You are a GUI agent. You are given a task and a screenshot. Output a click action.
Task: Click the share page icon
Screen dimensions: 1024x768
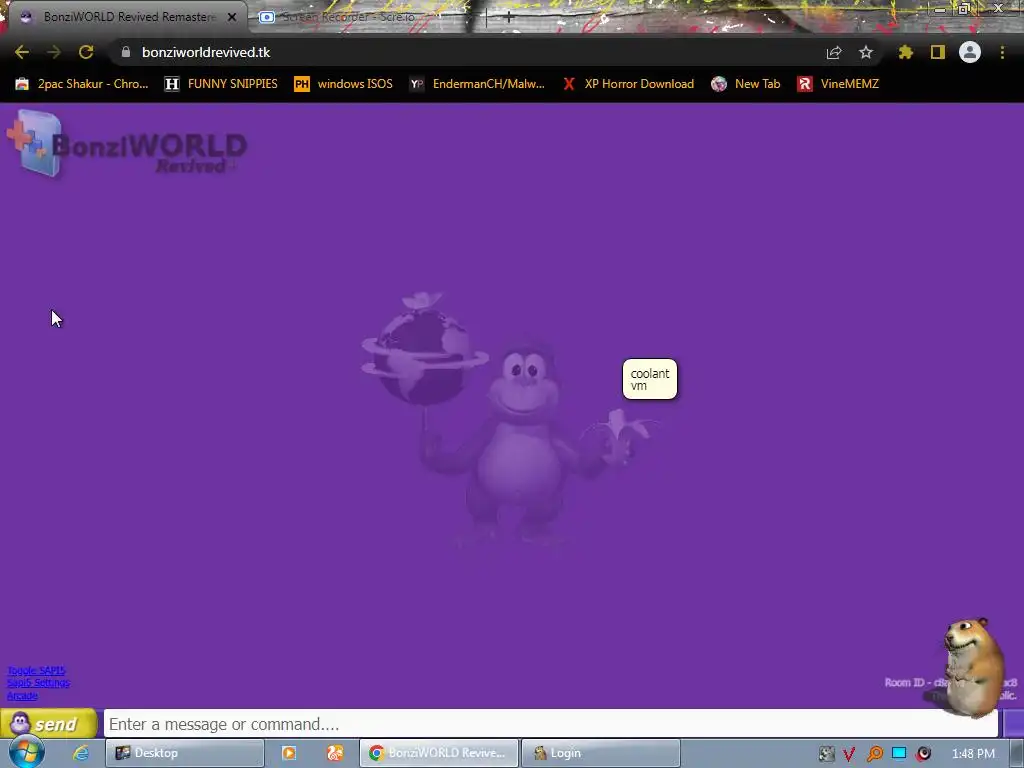(x=834, y=52)
